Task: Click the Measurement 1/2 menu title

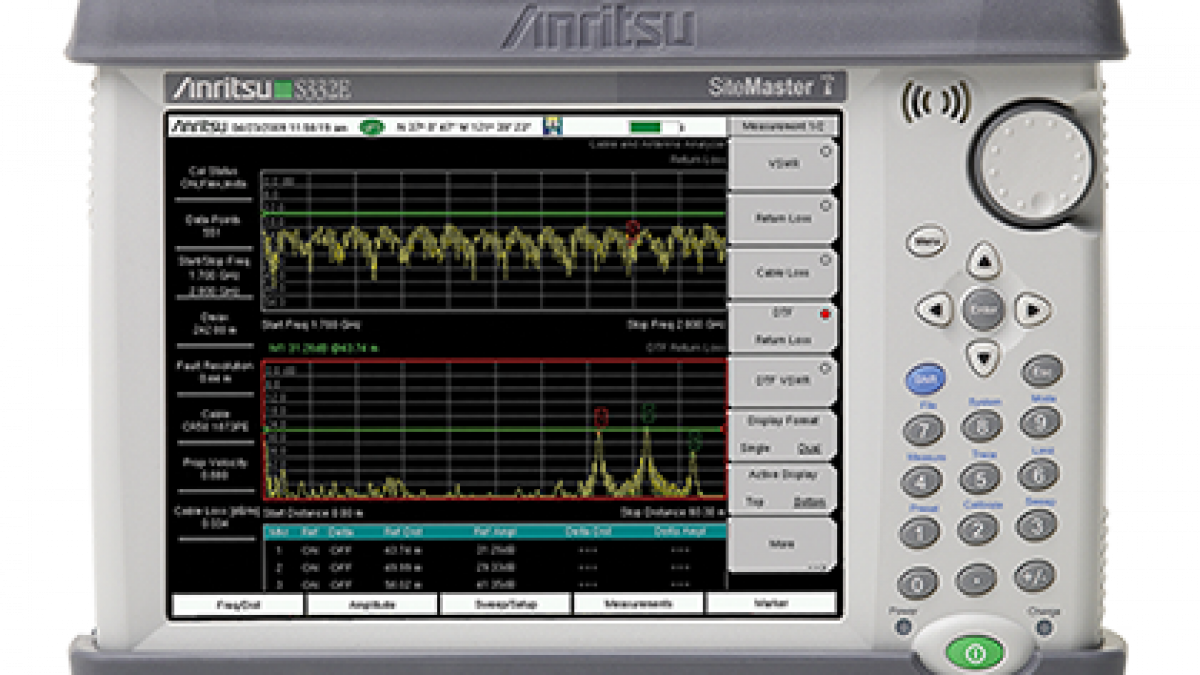Action: point(782,127)
